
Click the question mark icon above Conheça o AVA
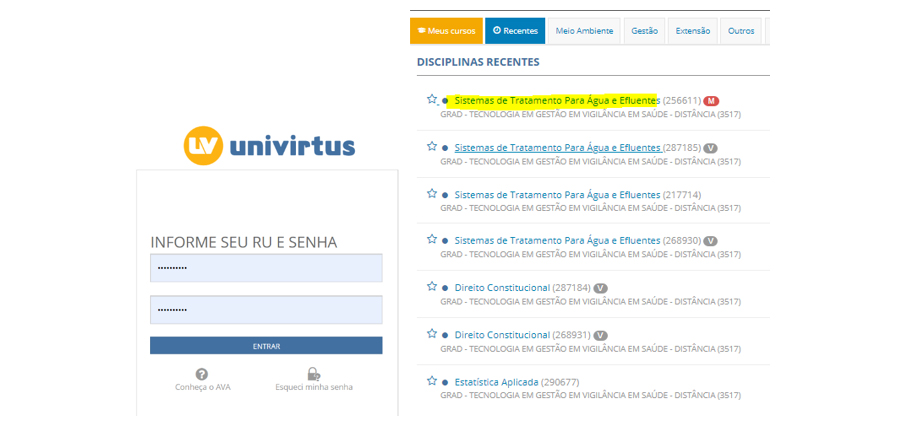click(x=202, y=374)
